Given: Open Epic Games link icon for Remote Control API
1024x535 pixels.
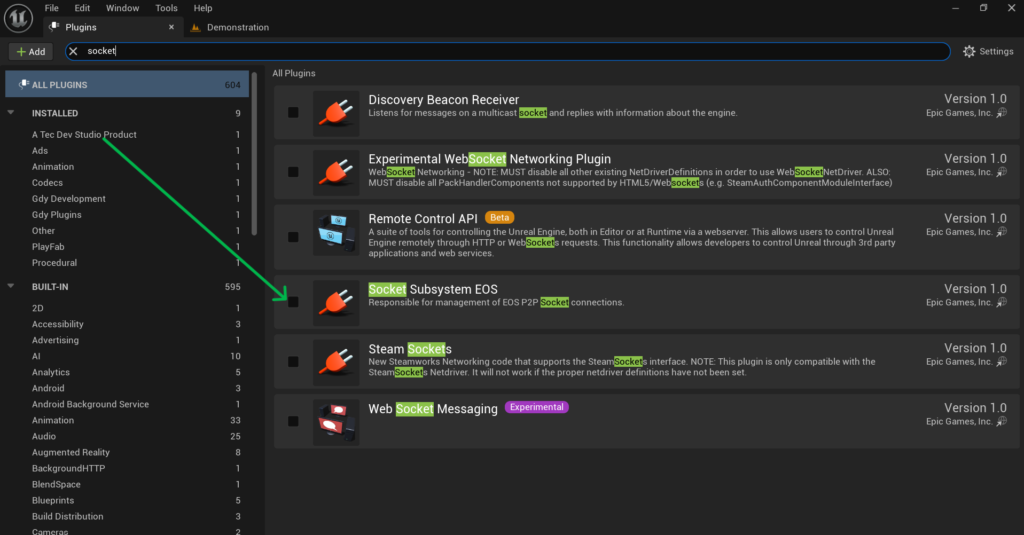Looking at the screenshot, I should click(x=1002, y=232).
